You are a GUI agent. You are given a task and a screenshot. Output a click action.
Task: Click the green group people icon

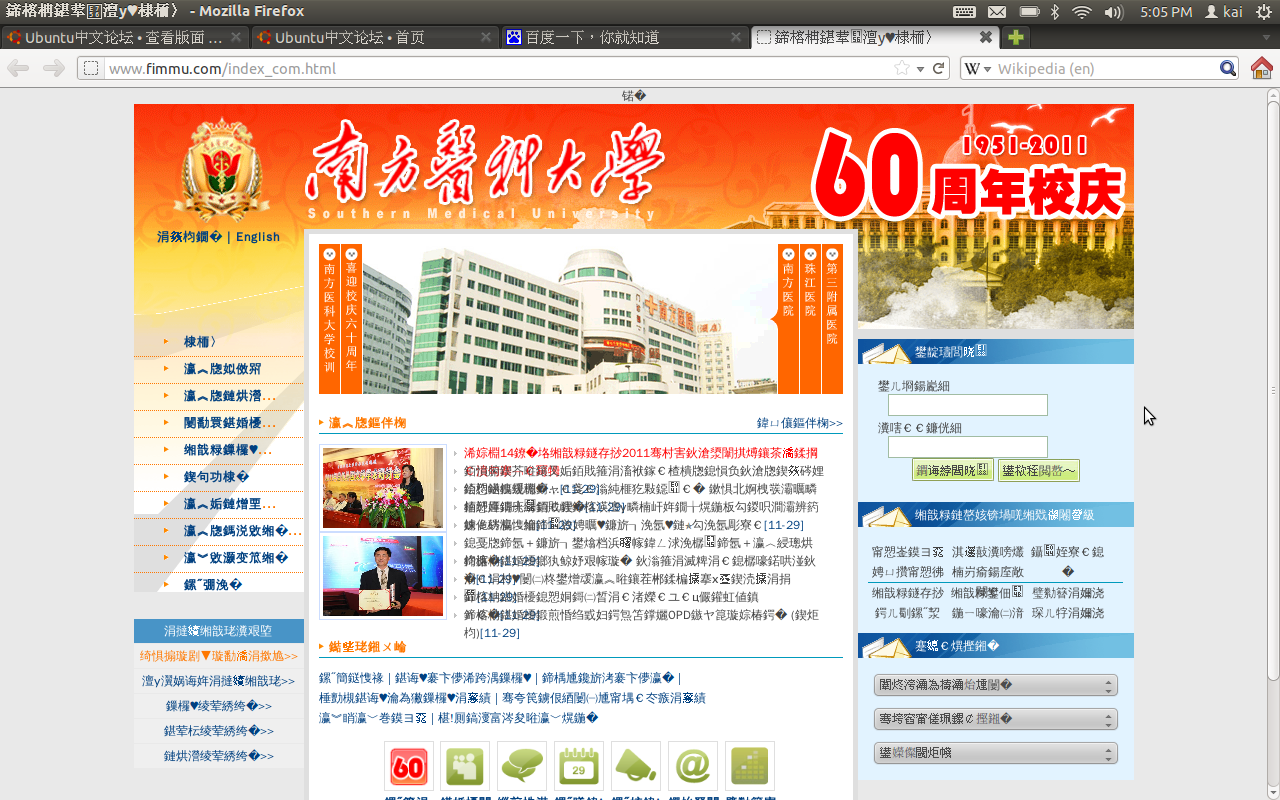[466, 766]
